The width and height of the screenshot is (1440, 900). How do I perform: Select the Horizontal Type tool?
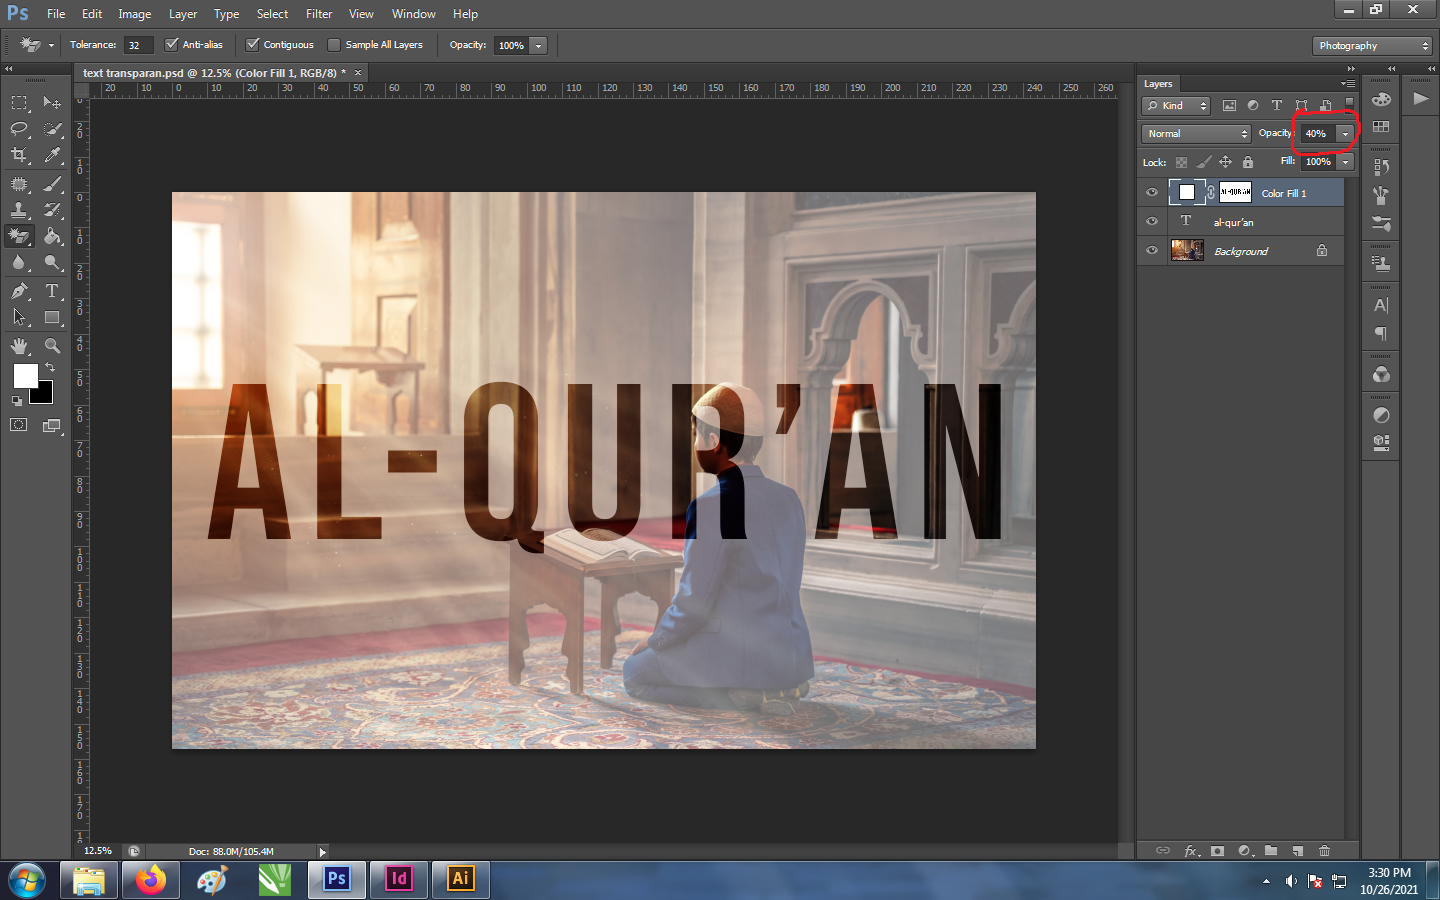(x=52, y=291)
